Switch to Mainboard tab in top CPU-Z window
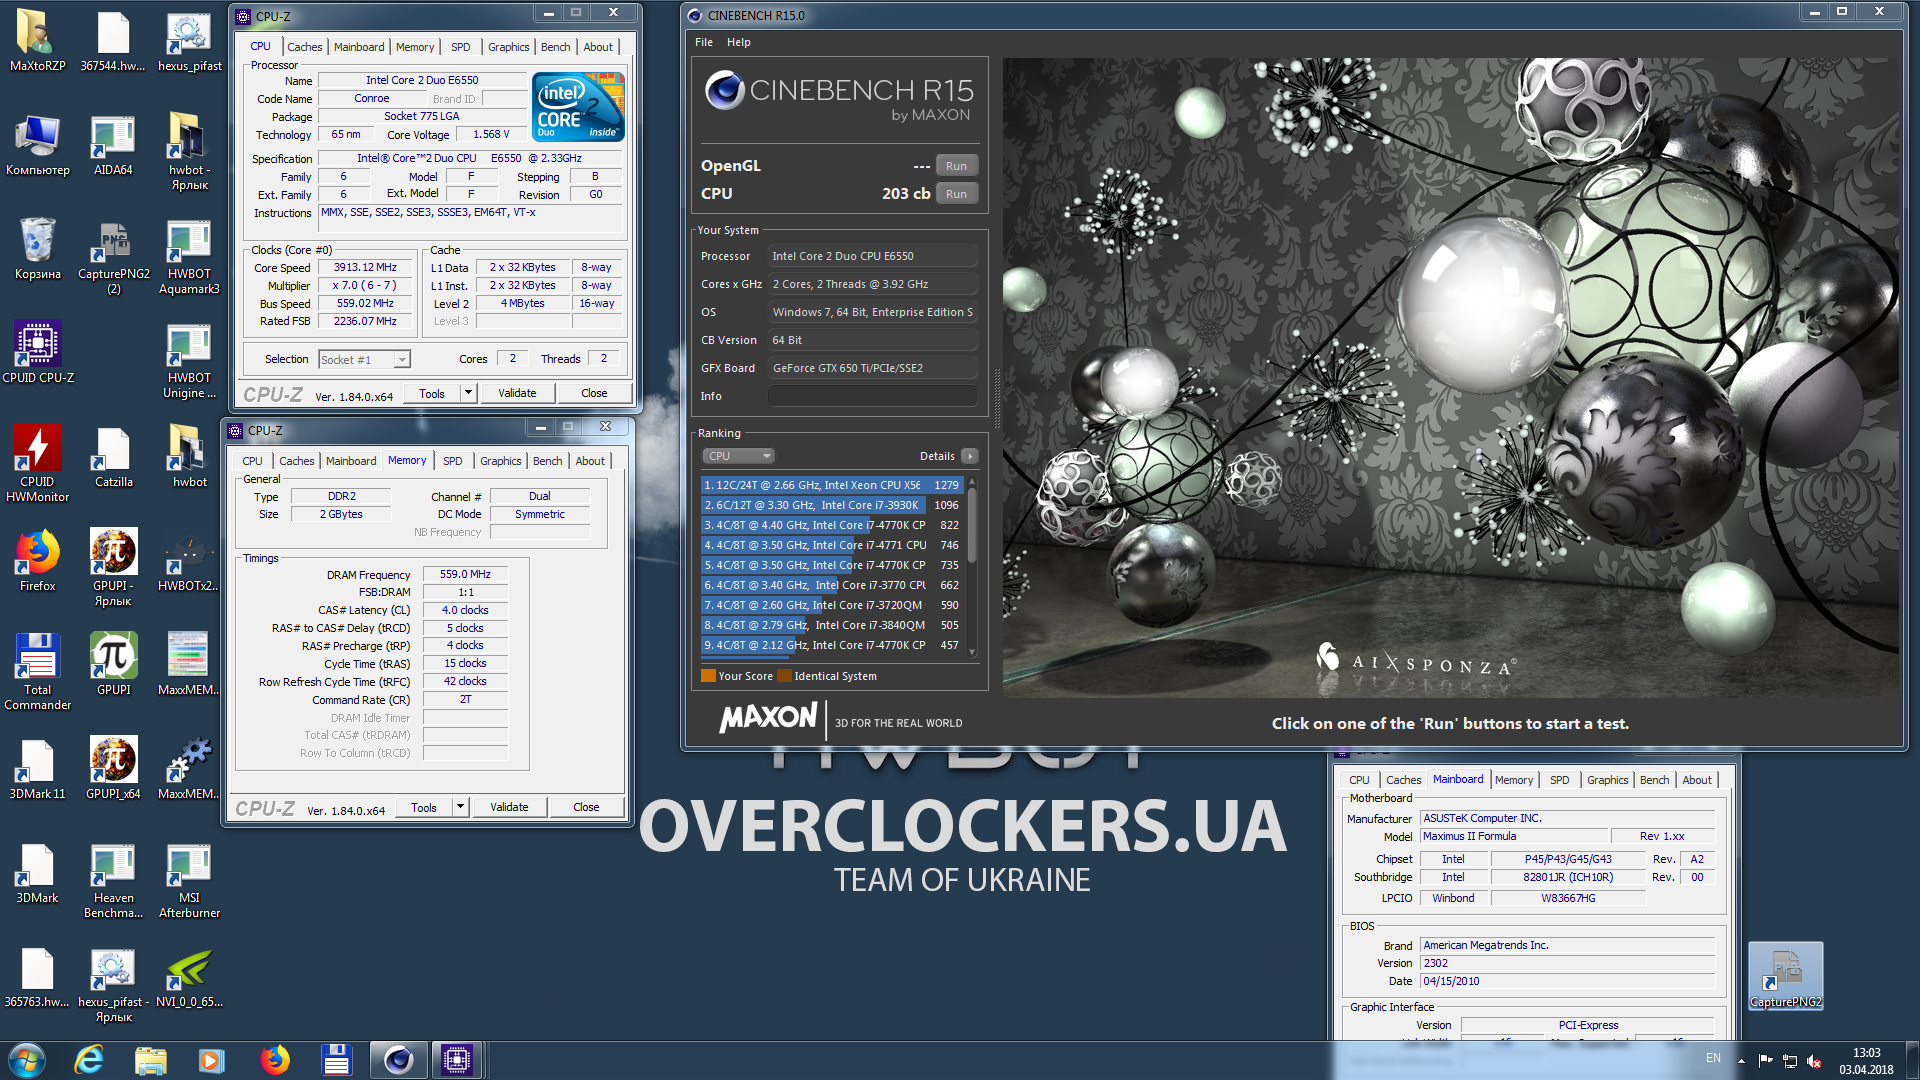1920x1080 pixels. [x=359, y=47]
